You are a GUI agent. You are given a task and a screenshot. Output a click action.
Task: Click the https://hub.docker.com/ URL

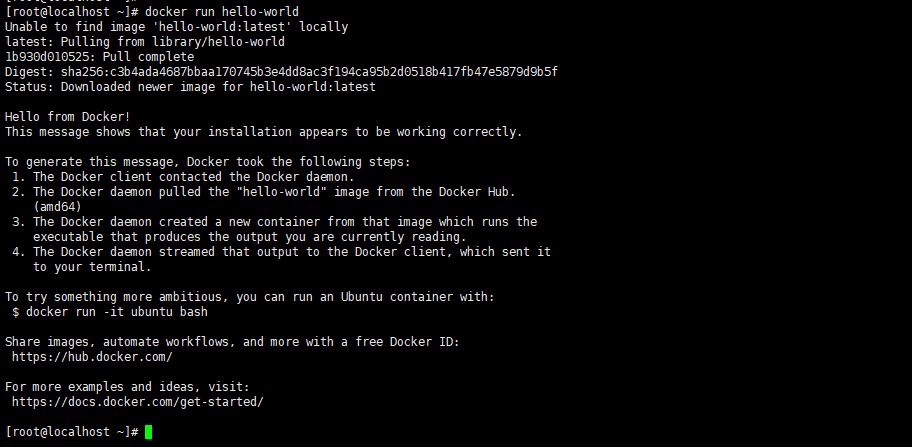pyautogui.click(x=92, y=357)
